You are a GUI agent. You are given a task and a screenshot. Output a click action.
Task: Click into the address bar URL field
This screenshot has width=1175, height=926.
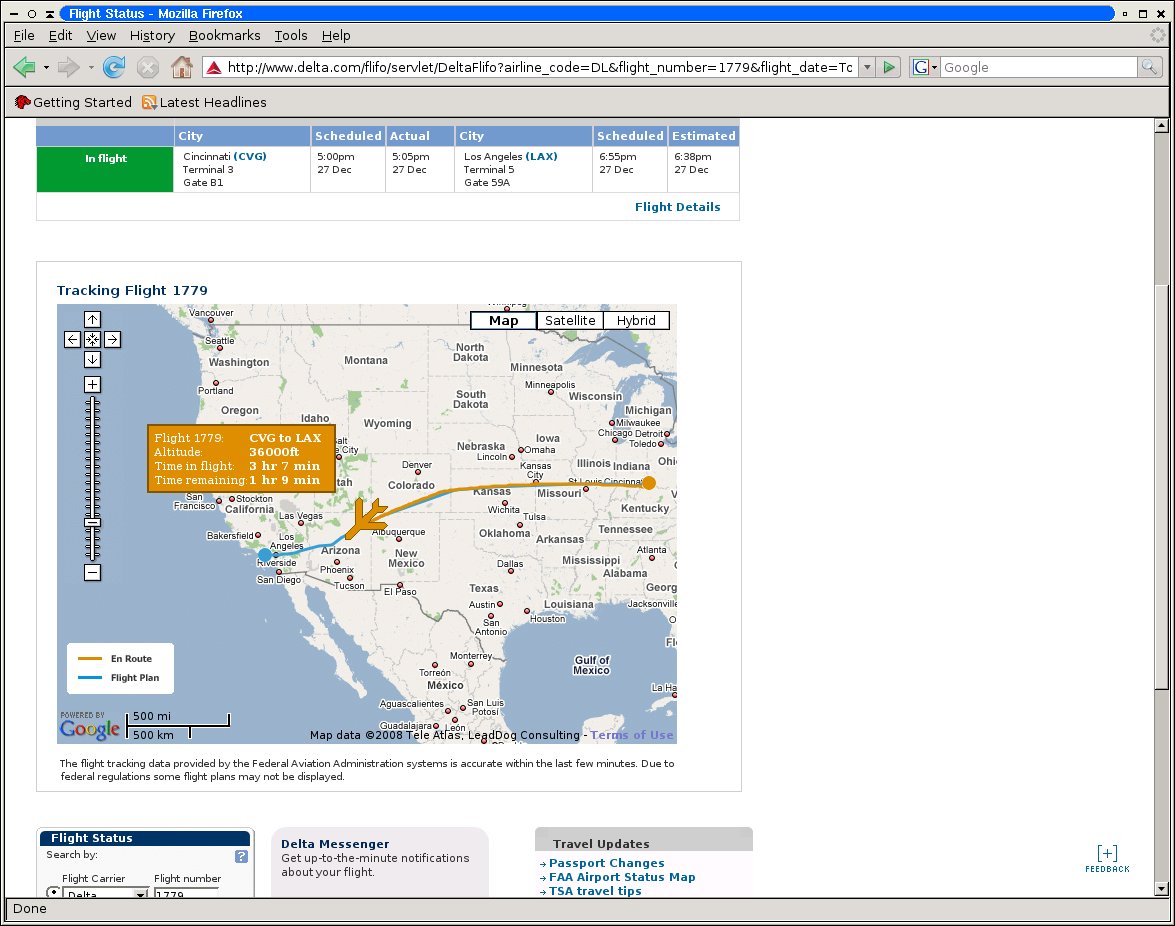[x=540, y=67]
